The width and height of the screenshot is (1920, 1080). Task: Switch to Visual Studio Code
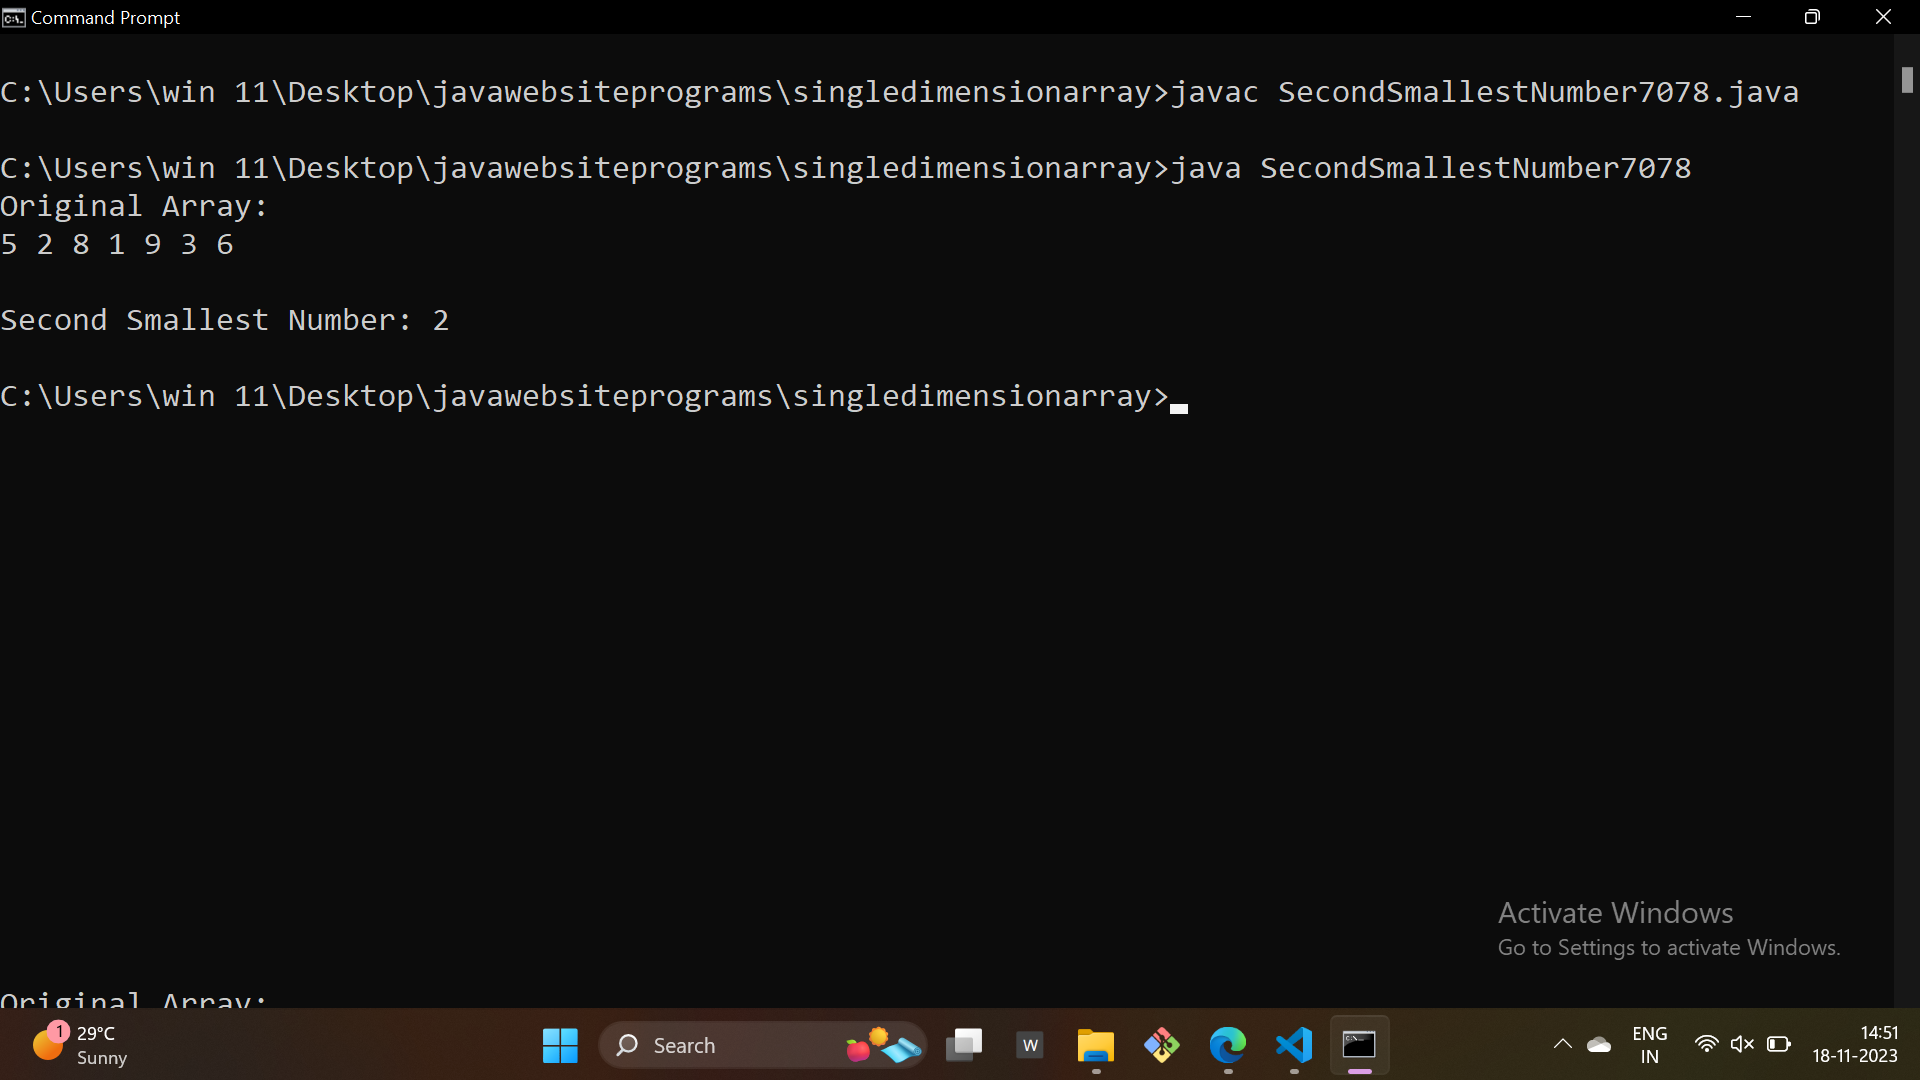(x=1294, y=1046)
